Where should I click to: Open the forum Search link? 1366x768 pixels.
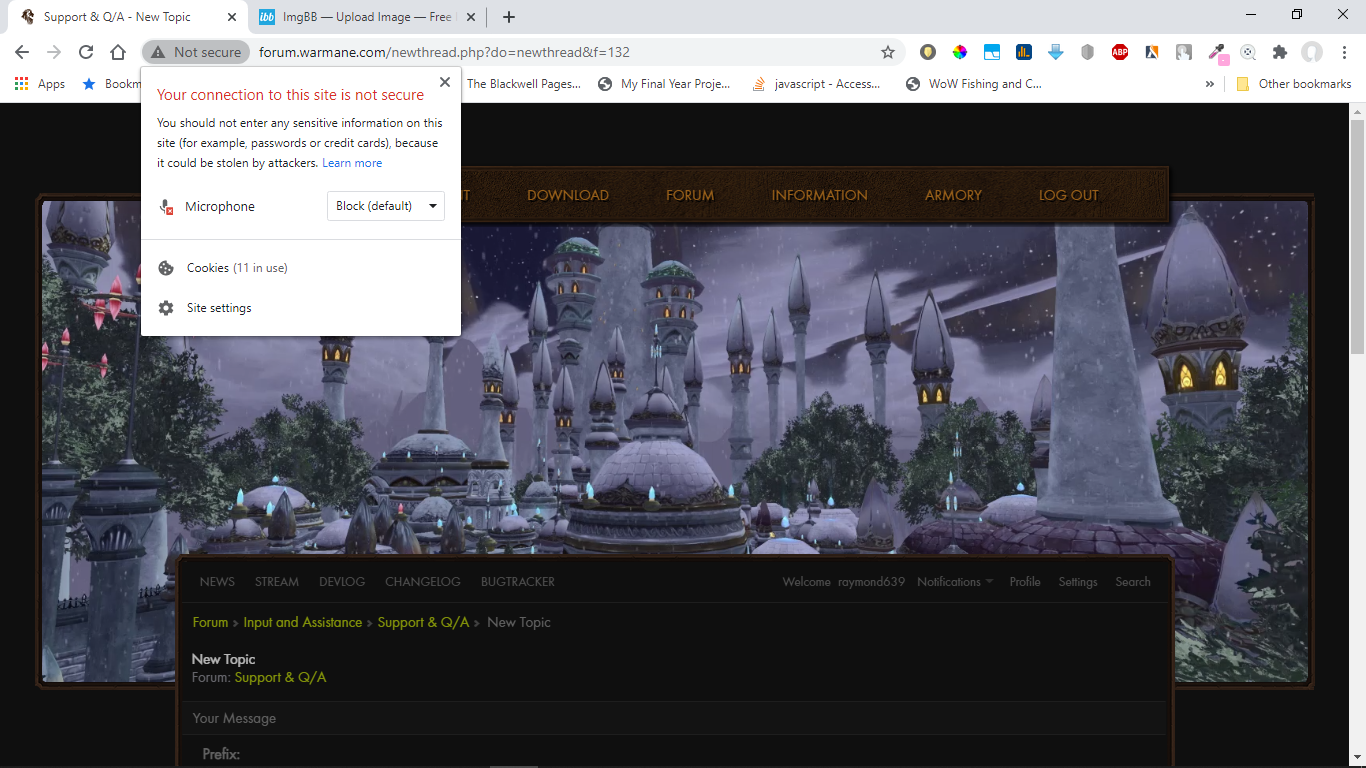click(x=1133, y=582)
